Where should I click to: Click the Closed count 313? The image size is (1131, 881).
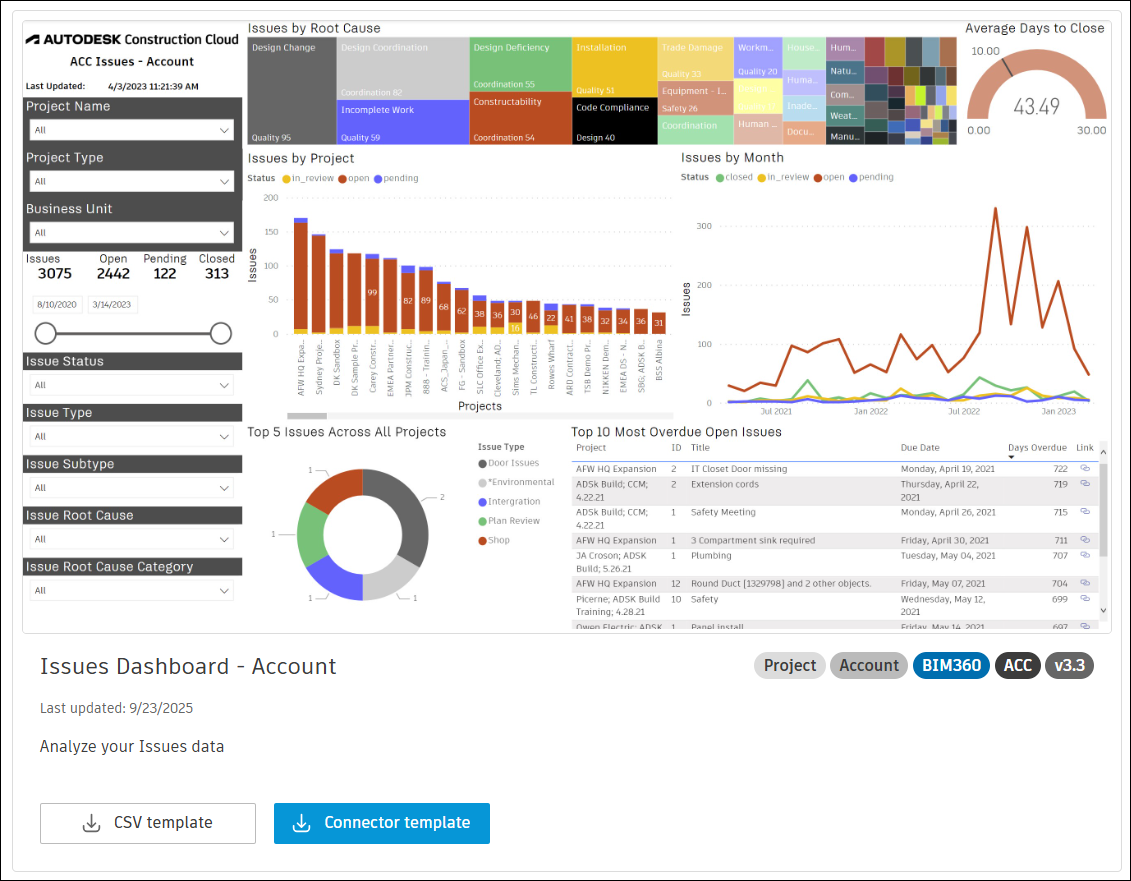(x=216, y=273)
